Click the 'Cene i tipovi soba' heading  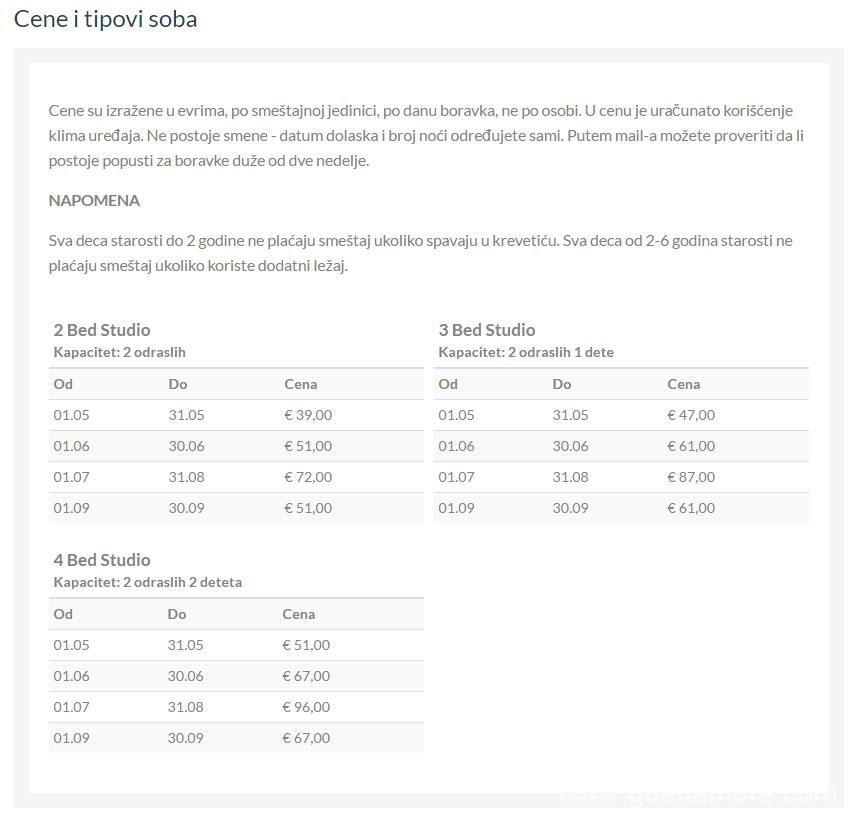pos(105,19)
